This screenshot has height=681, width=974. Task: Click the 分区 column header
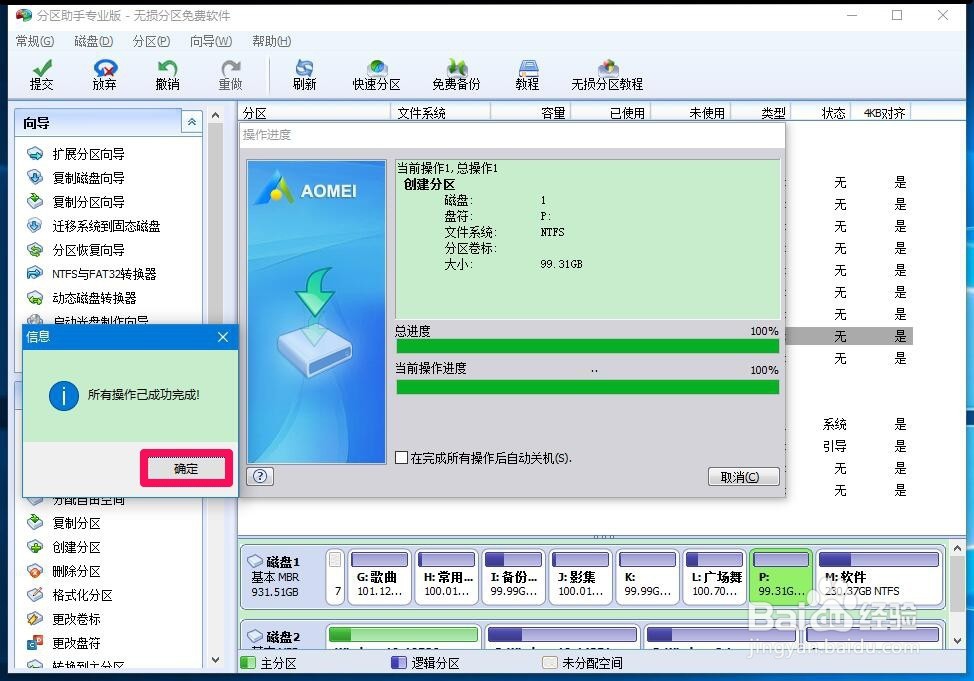(315, 112)
